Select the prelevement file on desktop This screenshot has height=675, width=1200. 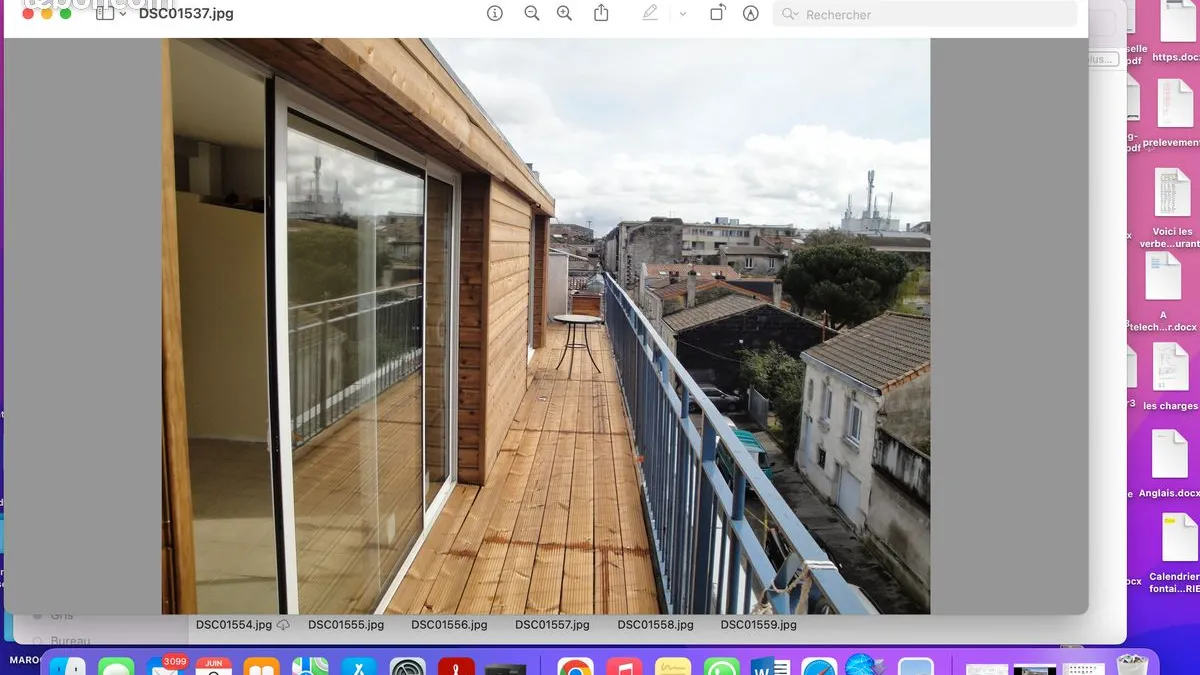(1172, 113)
